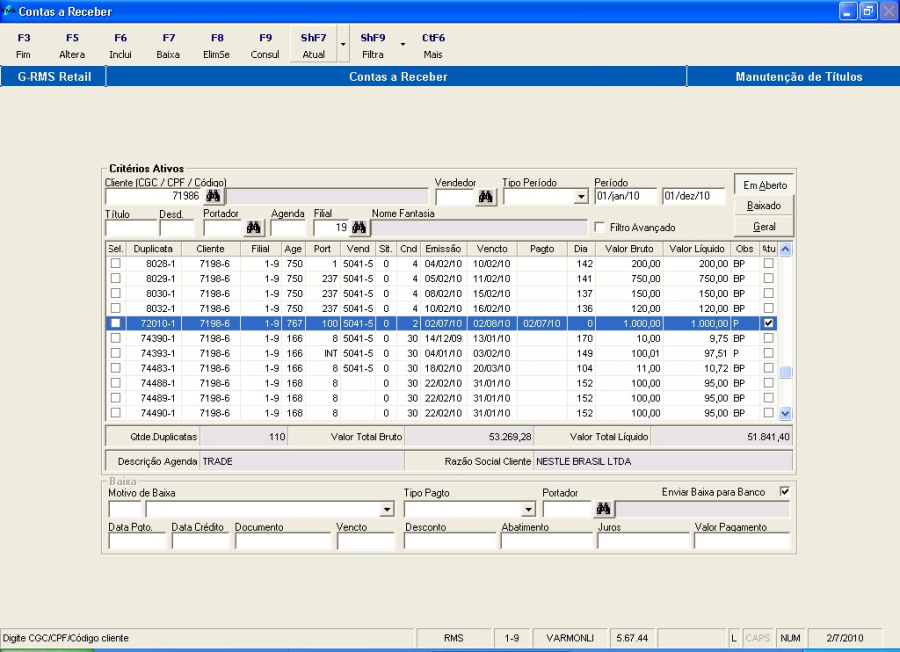
Task: Open the ShF9 Filtra dropdown arrow
Action: [403, 45]
